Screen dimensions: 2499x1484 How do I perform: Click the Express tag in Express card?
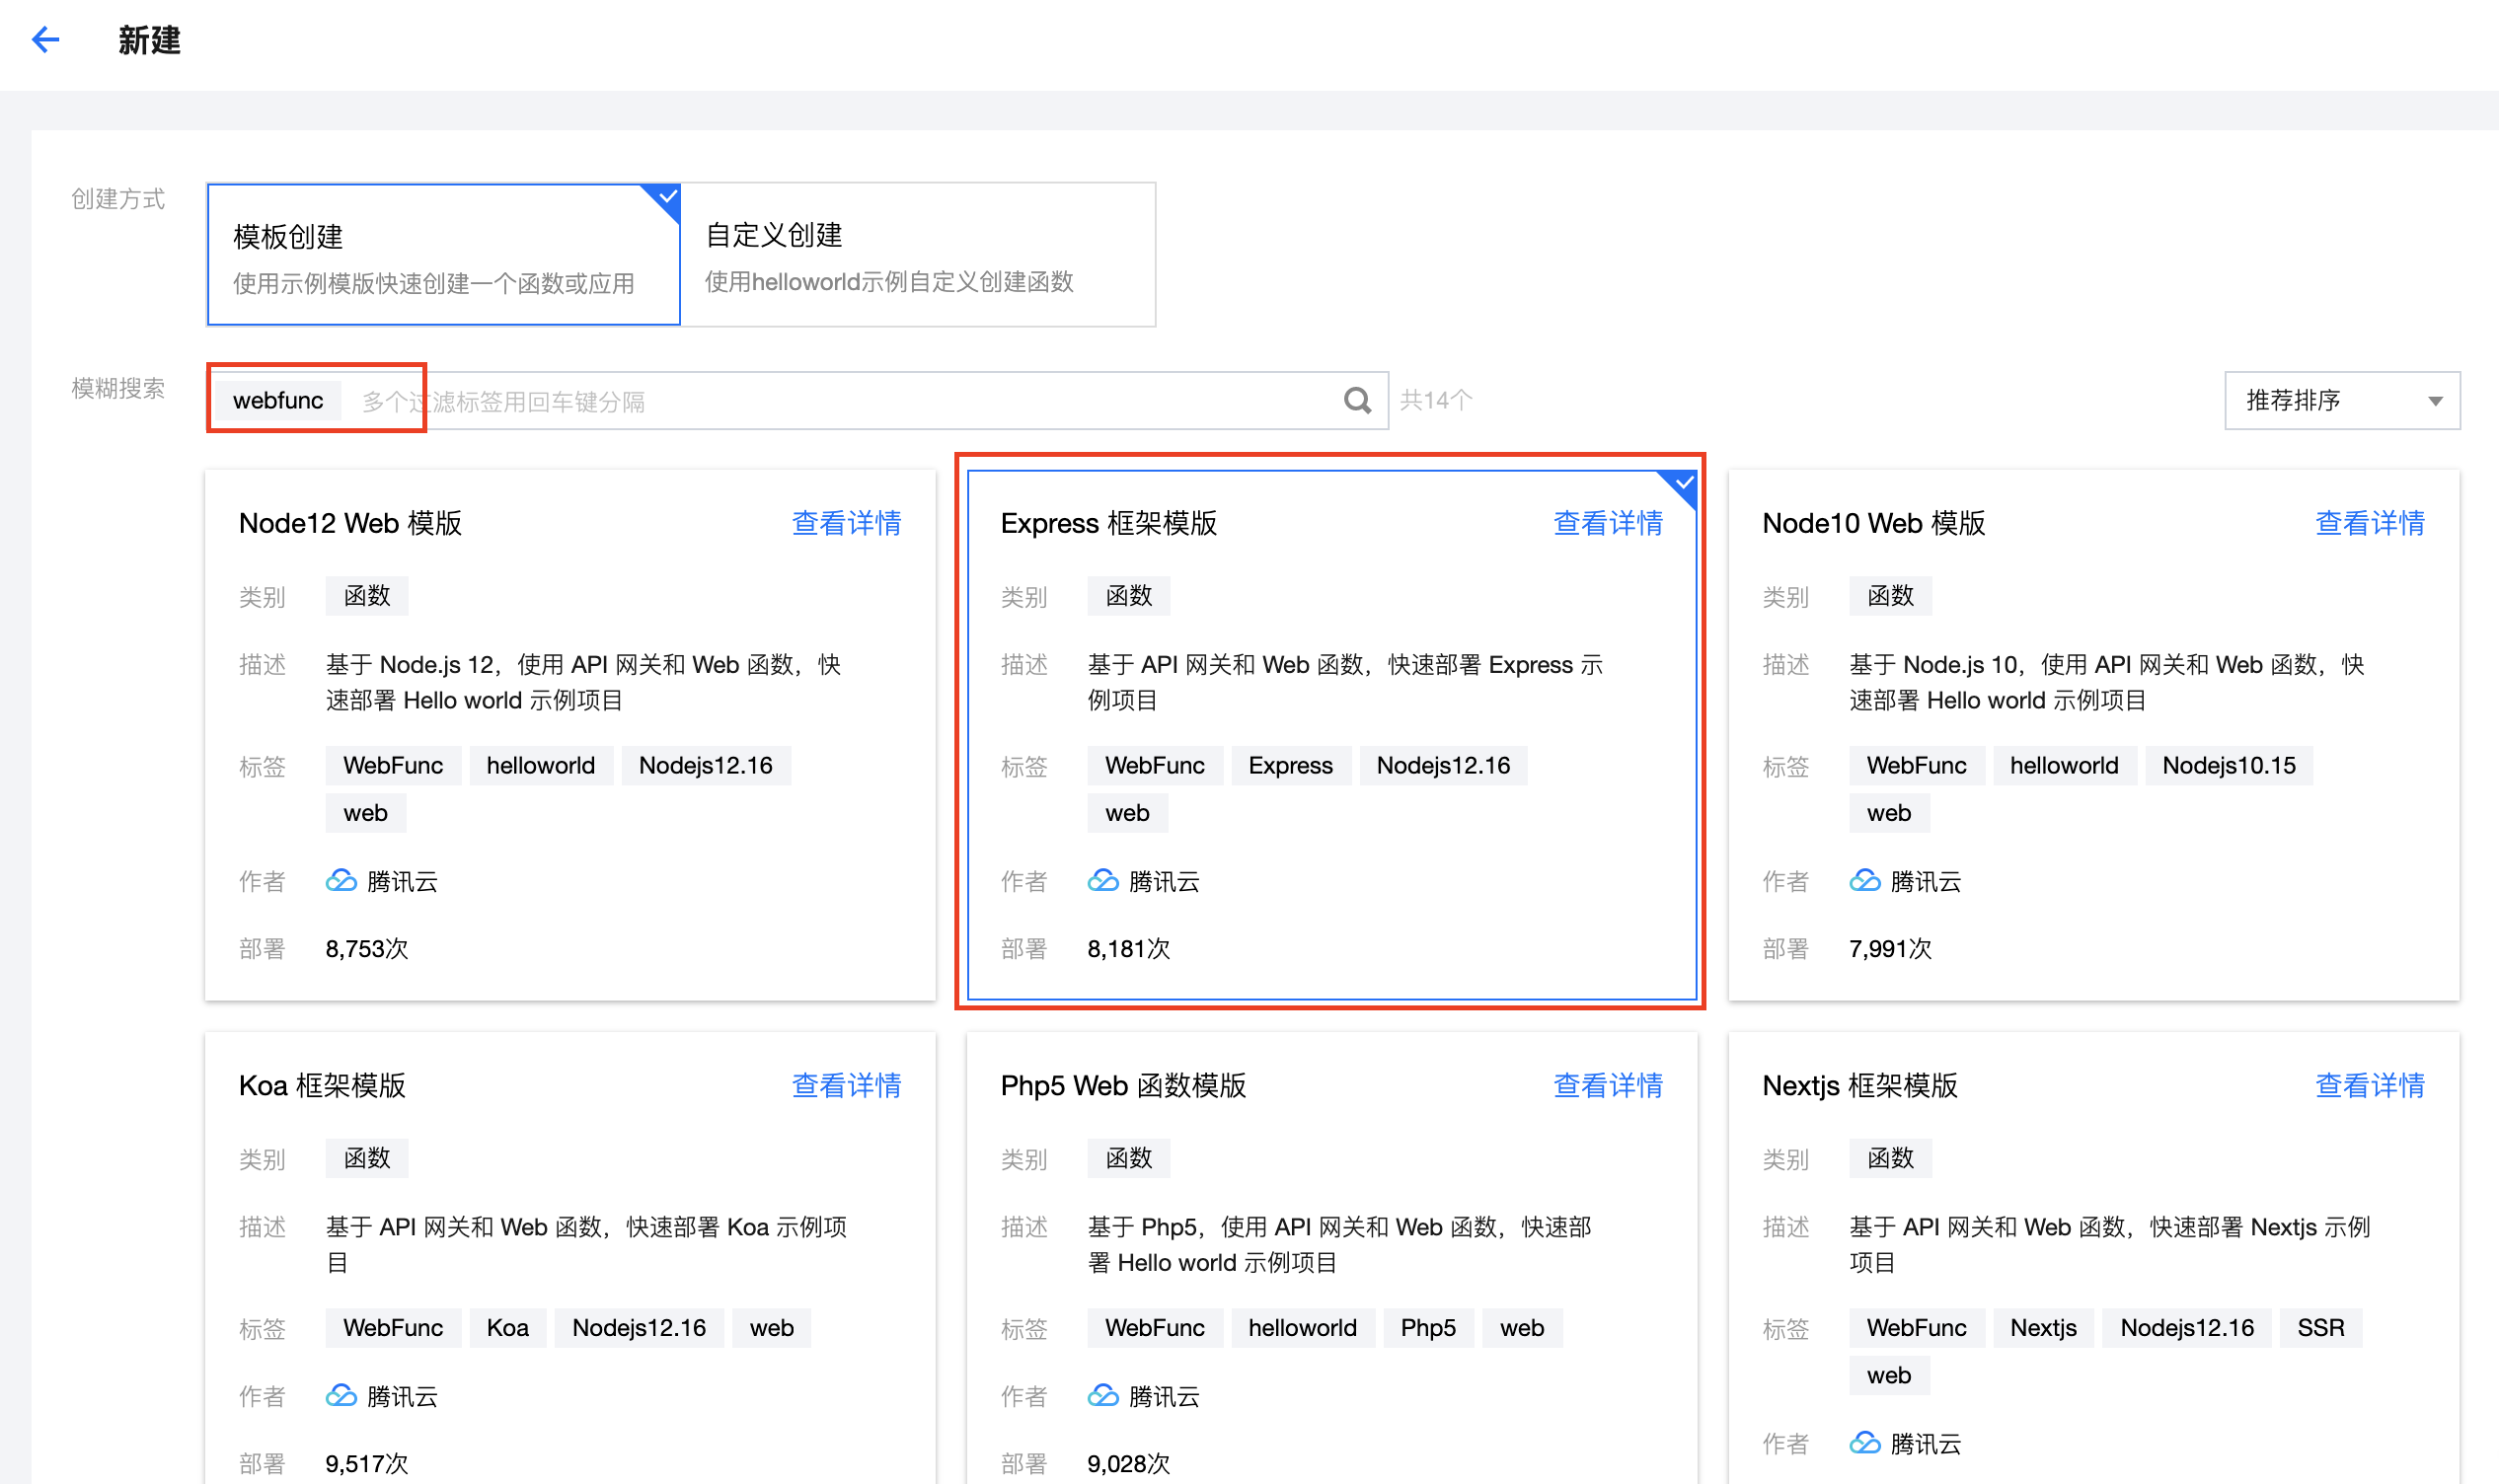tap(1290, 766)
